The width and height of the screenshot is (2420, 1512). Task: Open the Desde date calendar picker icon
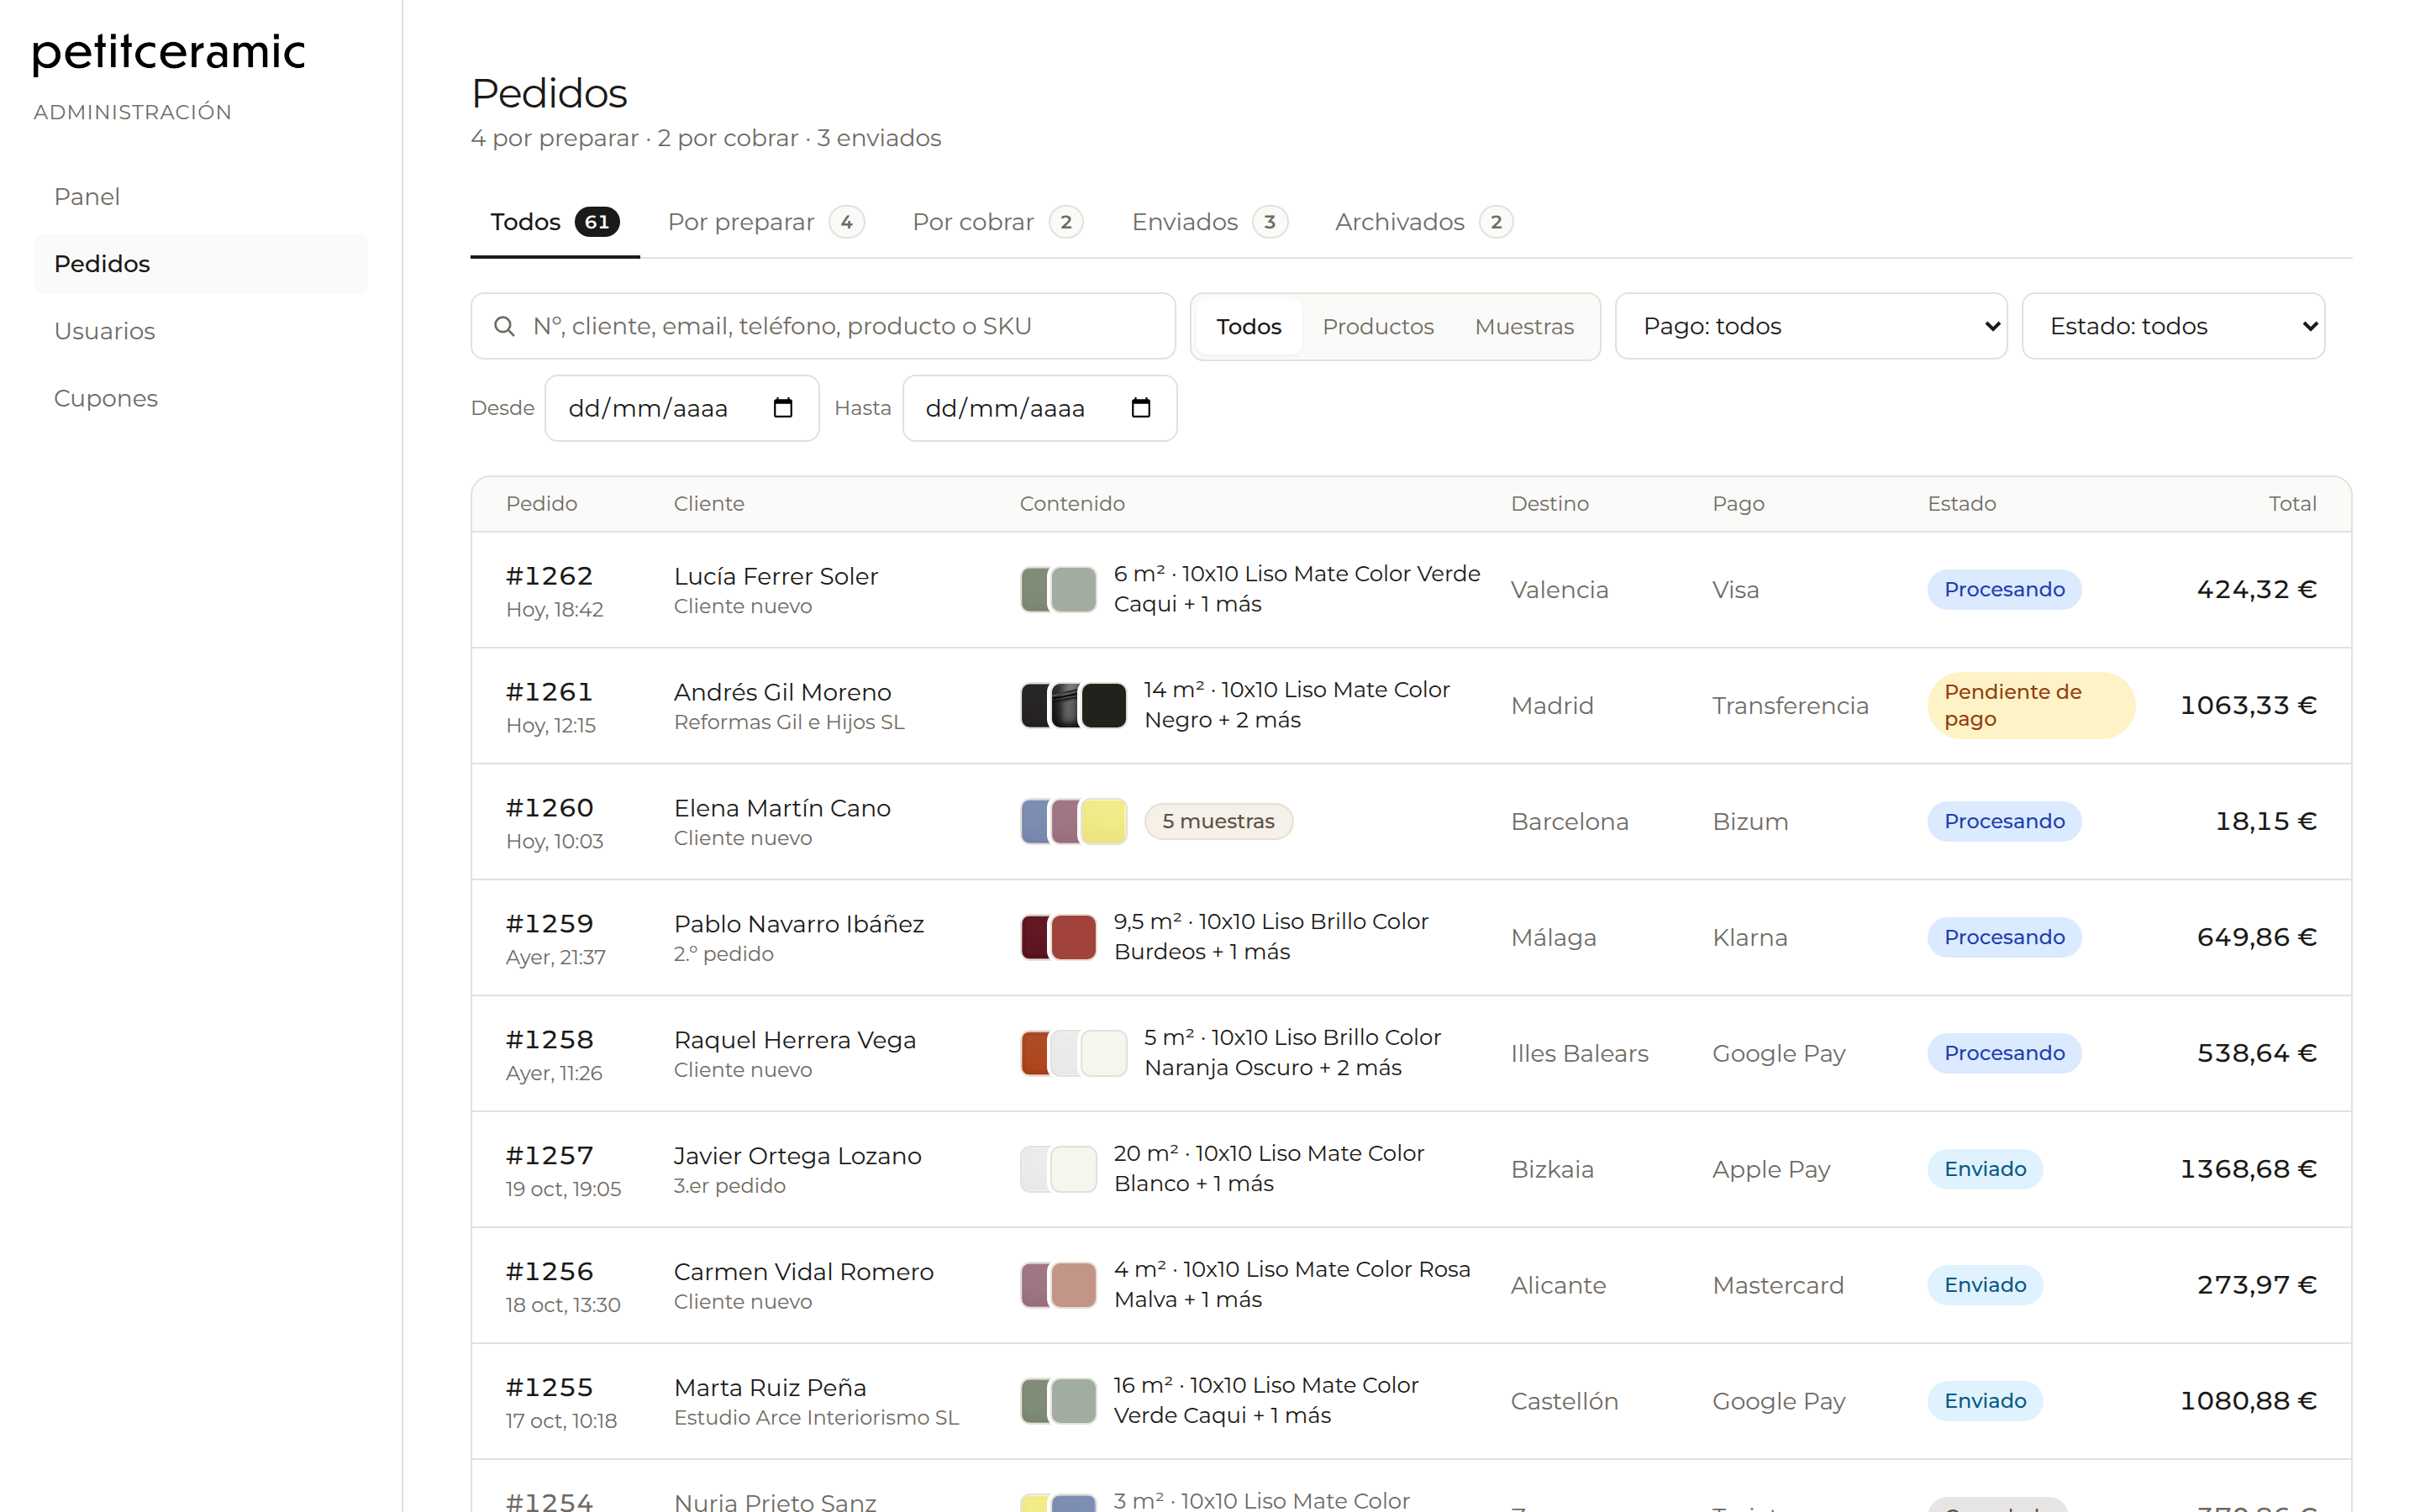pyautogui.click(x=783, y=408)
